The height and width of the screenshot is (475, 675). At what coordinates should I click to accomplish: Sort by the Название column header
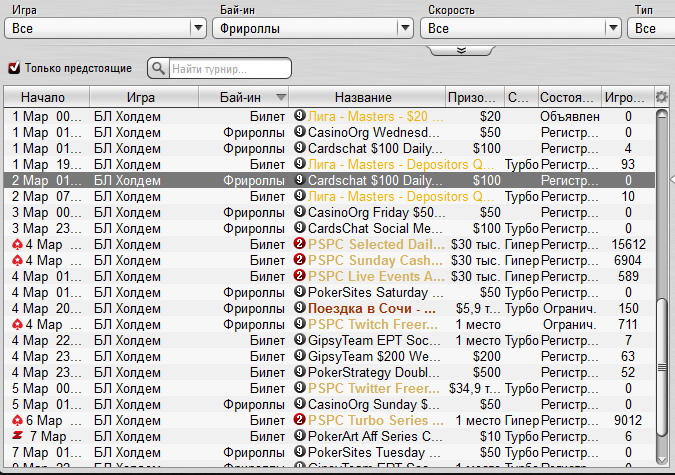pyautogui.click(x=367, y=97)
